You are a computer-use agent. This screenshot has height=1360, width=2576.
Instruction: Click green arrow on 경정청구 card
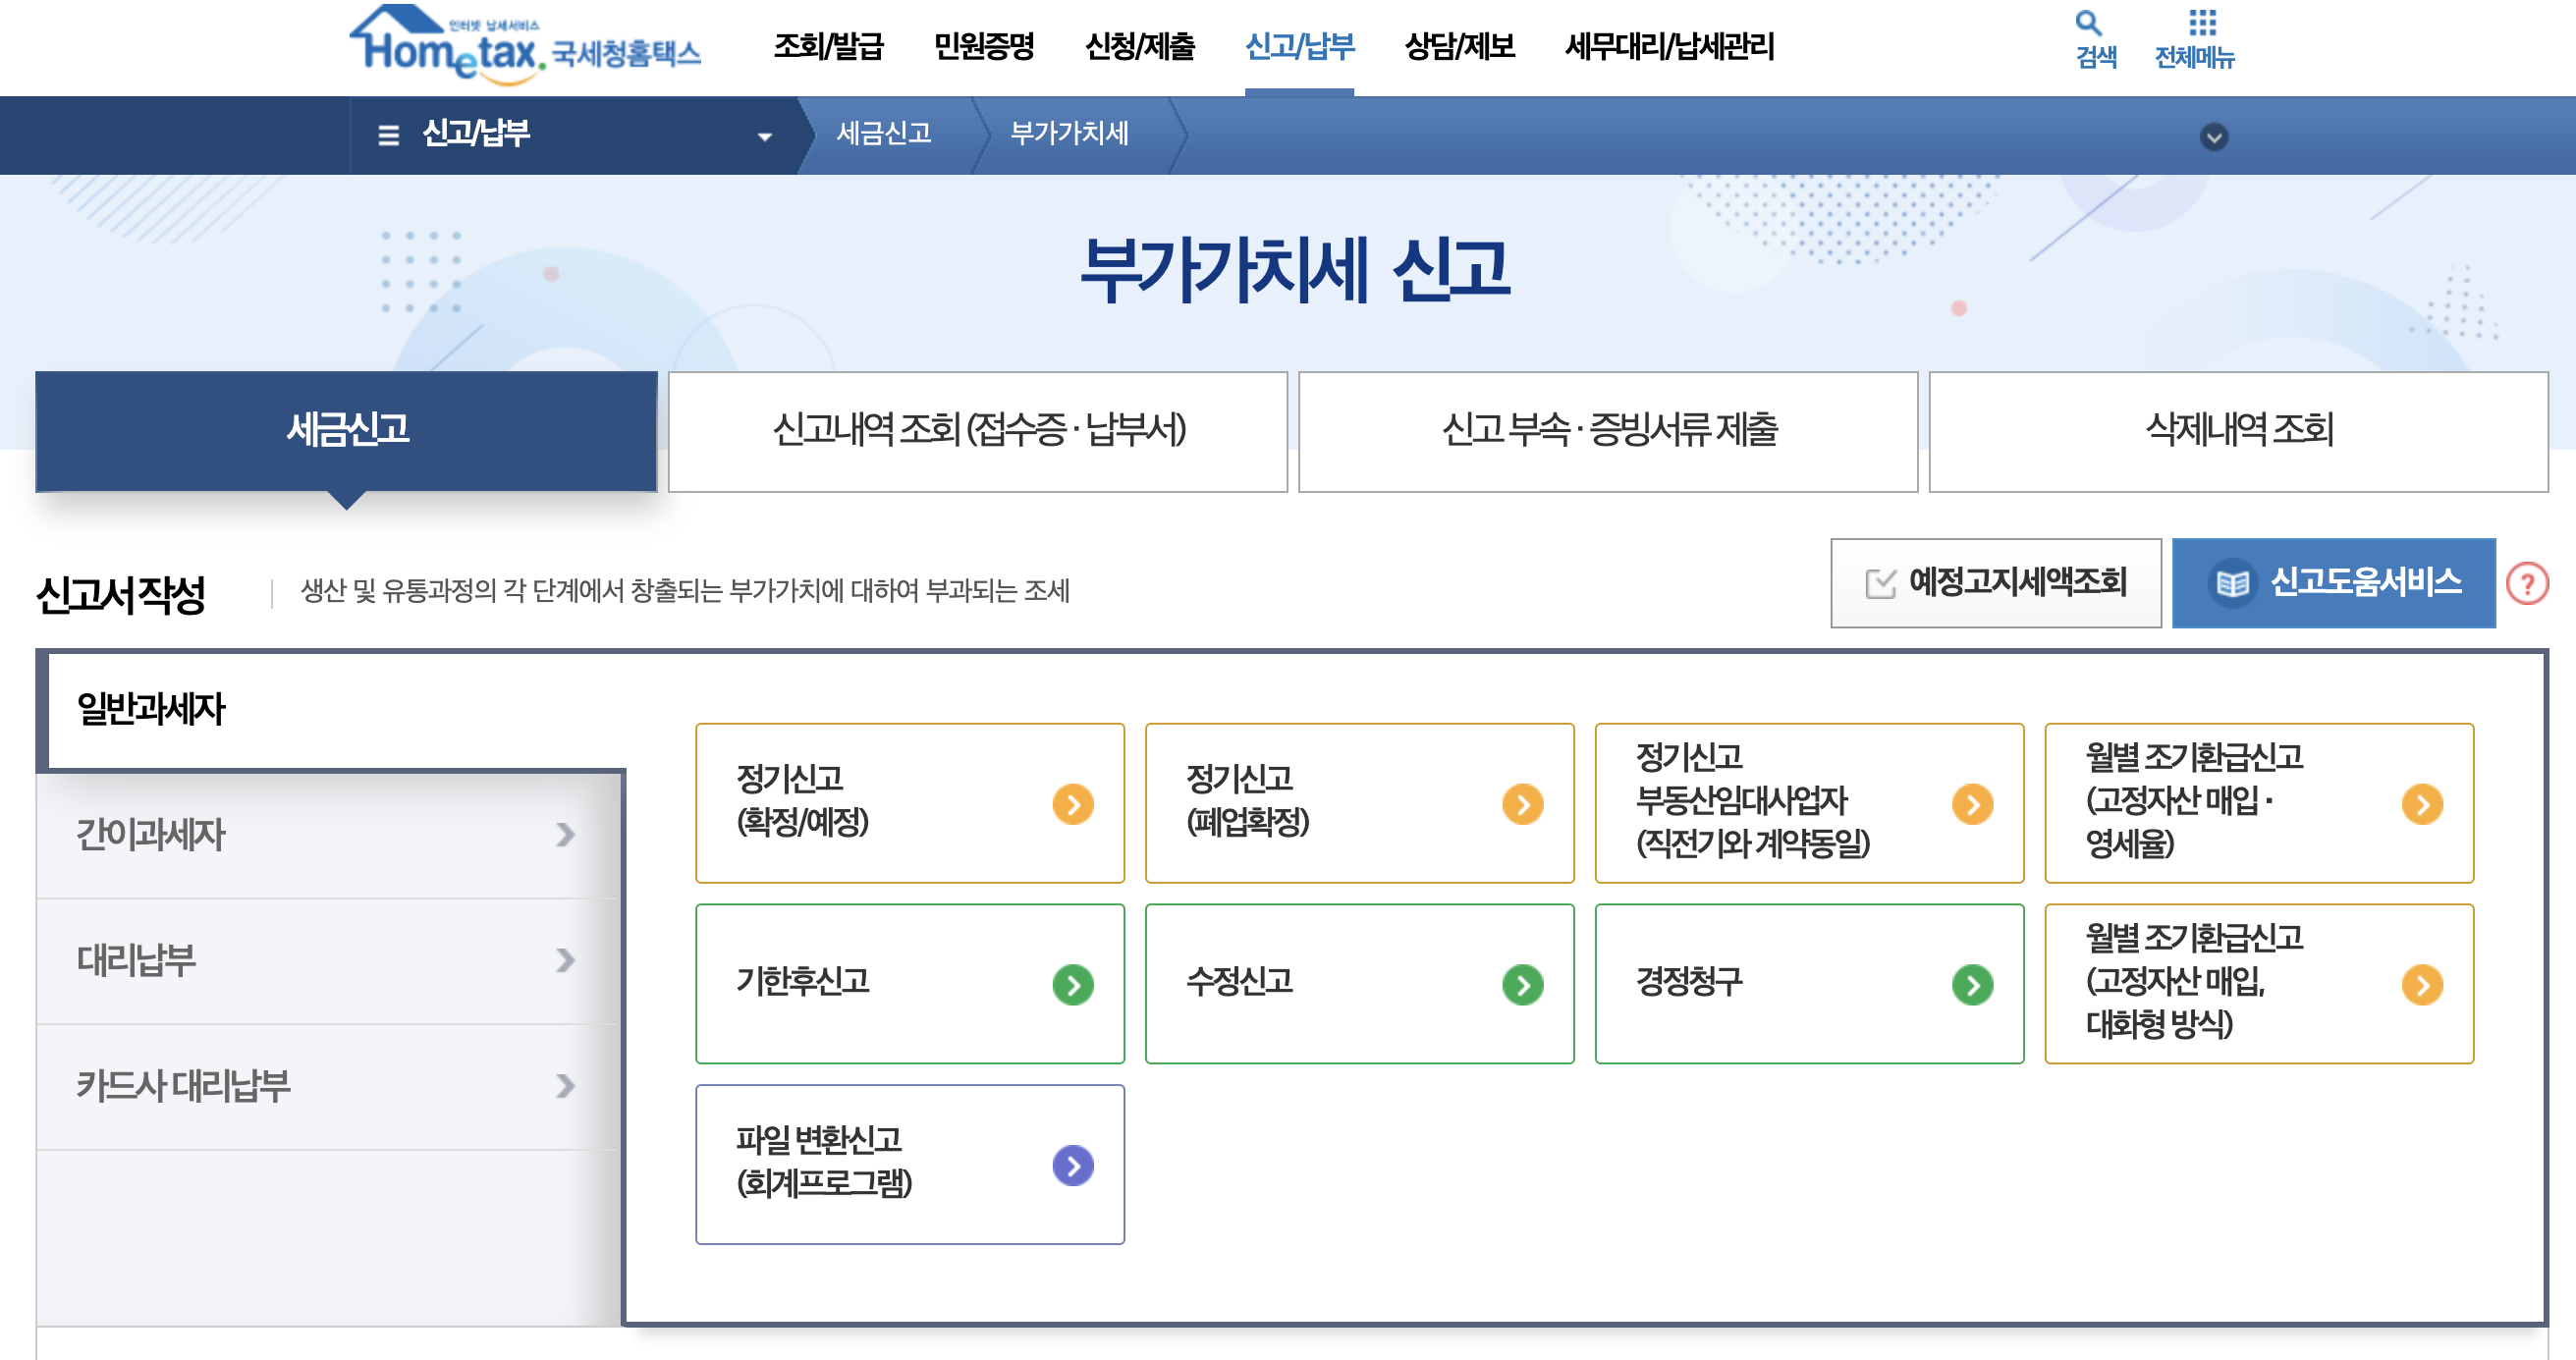[1971, 985]
